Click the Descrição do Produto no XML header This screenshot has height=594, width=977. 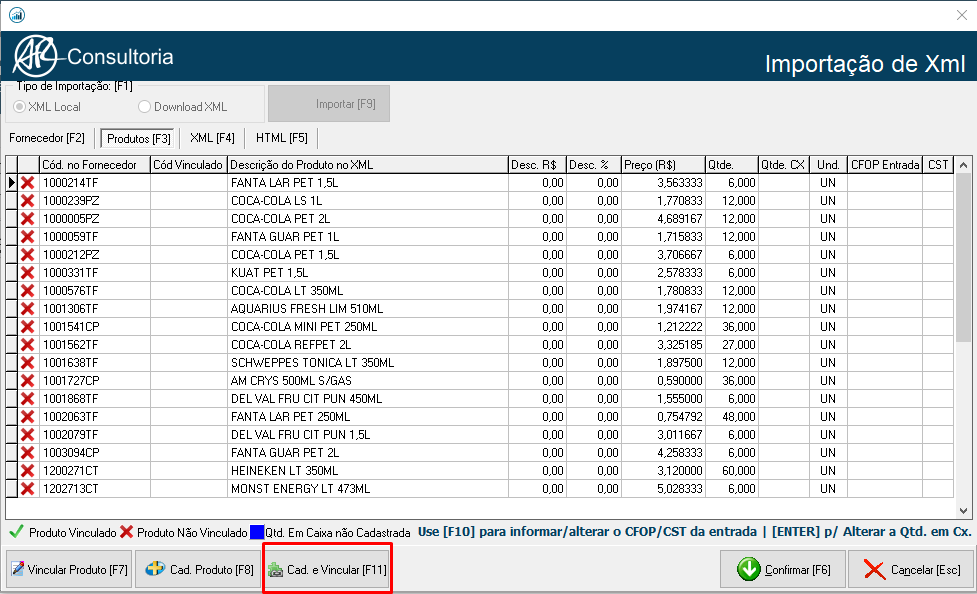pos(368,165)
